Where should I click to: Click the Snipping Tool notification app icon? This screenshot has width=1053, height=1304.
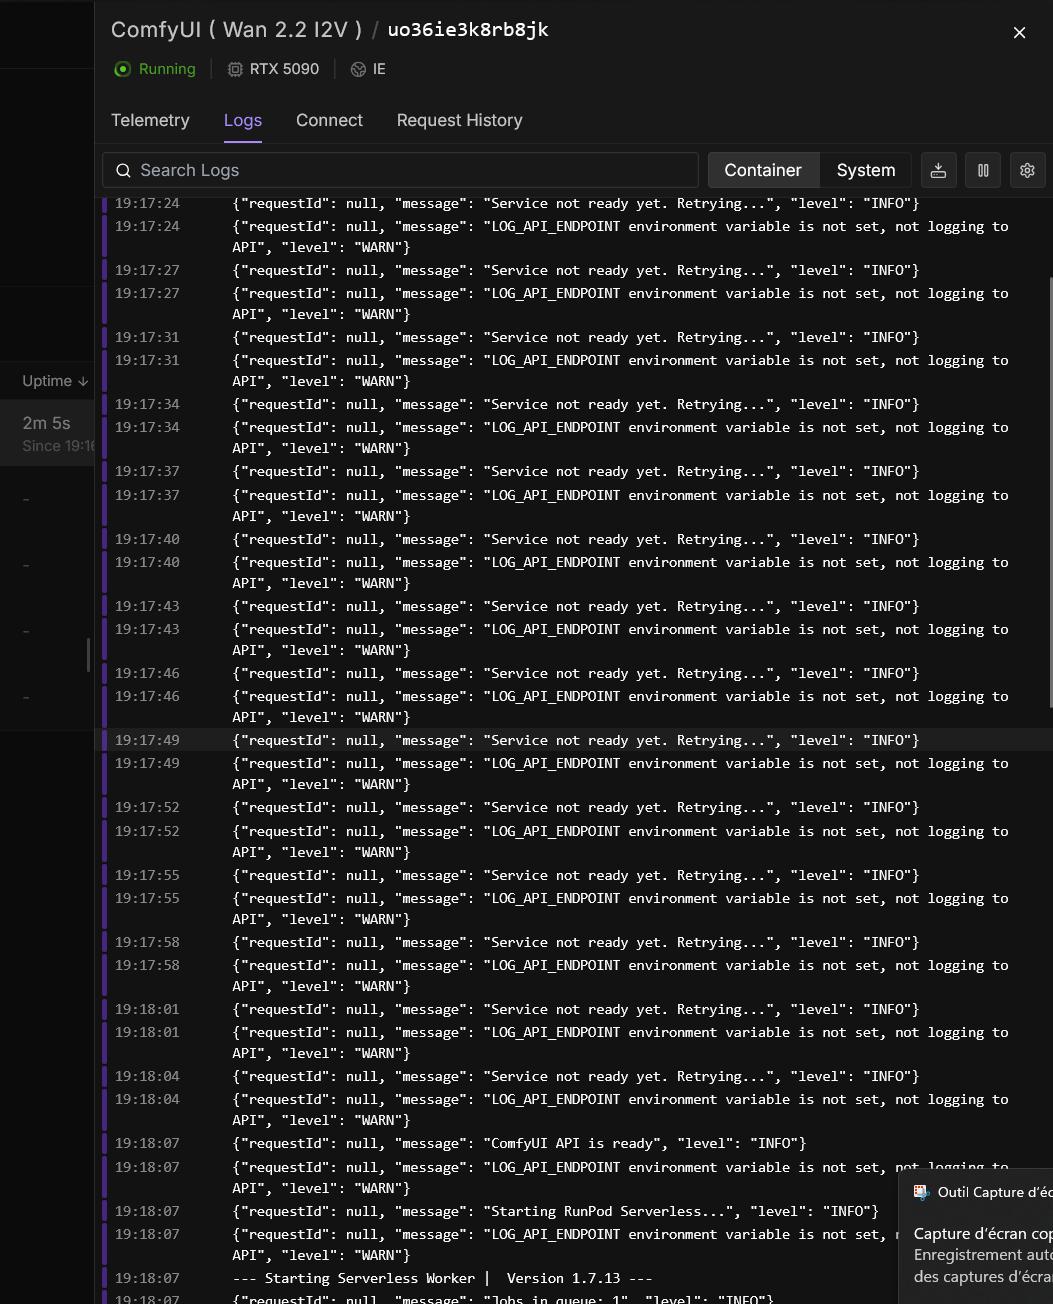click(921, 1192)
